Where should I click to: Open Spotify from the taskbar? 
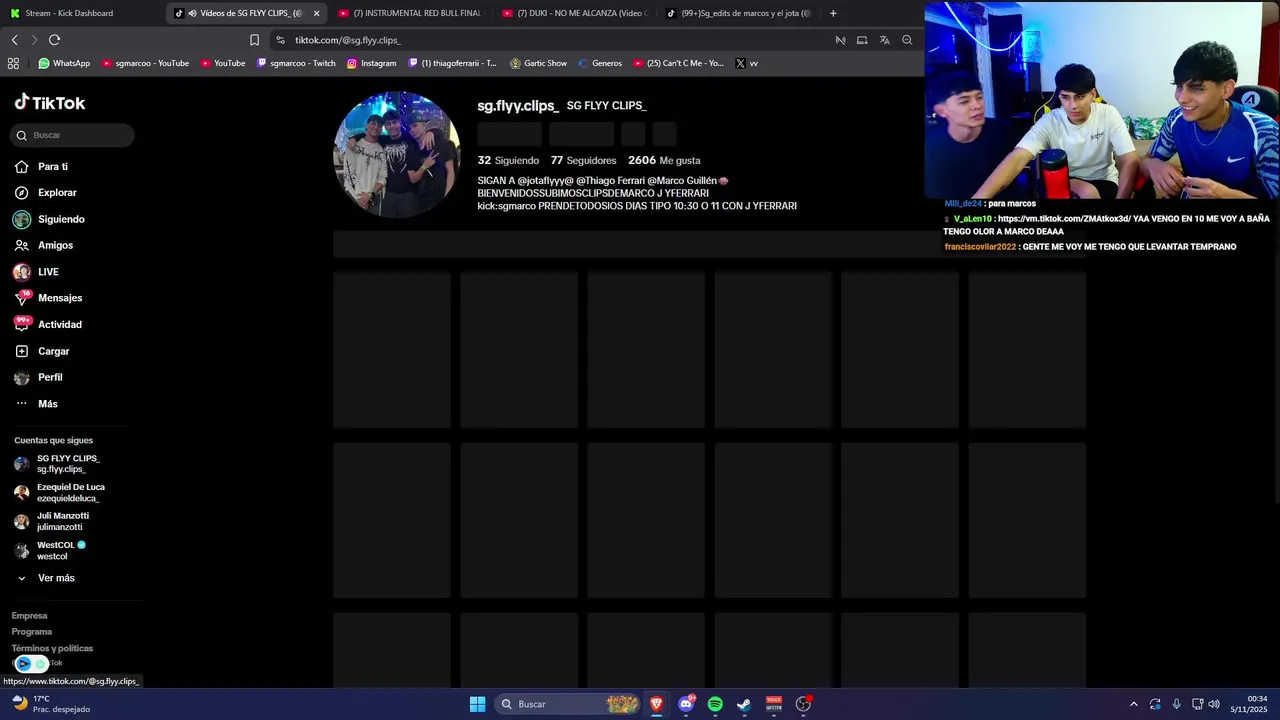[x=715, y=704]
